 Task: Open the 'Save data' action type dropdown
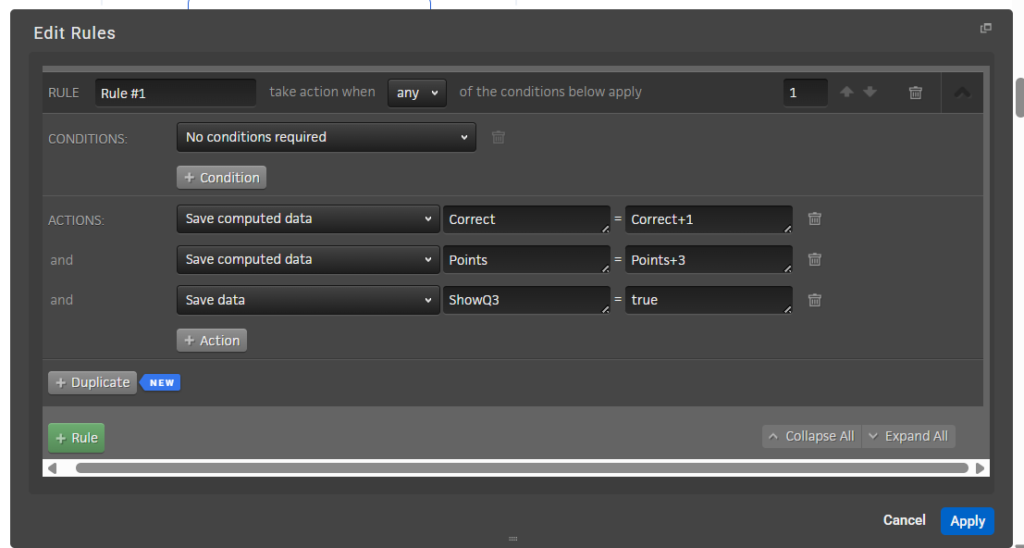(x=307, y=300)
